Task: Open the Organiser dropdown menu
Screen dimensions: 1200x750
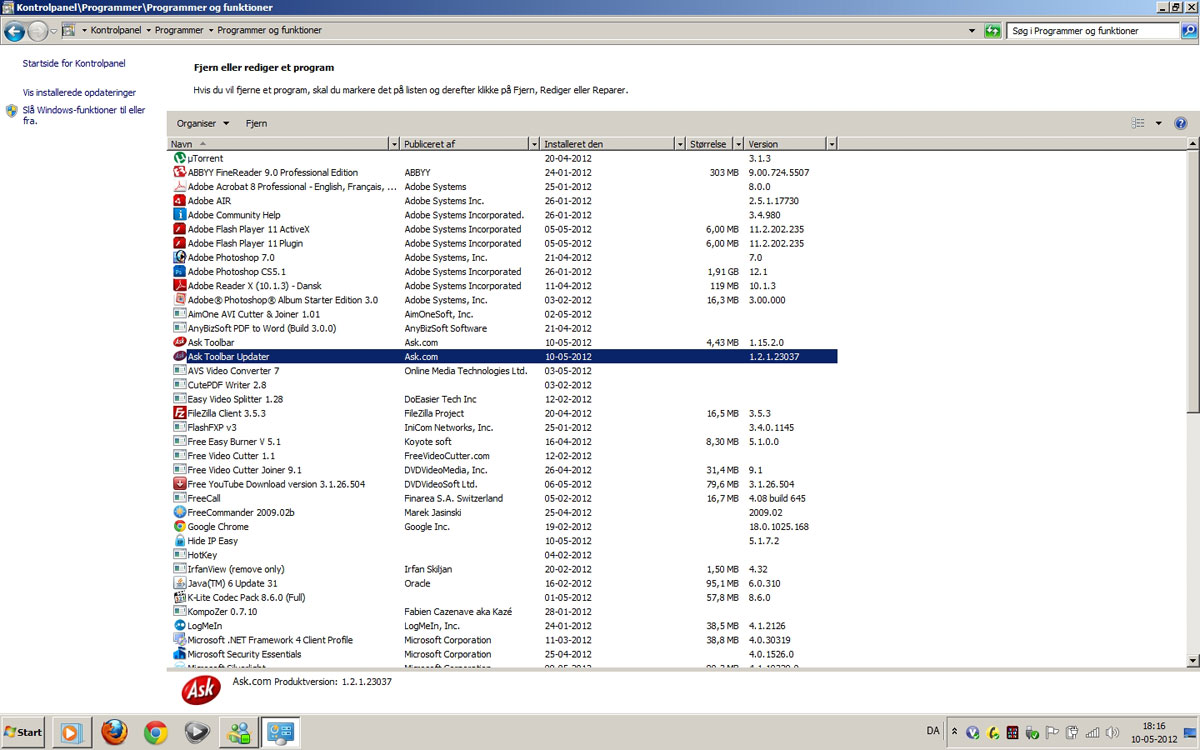Action: tap(203, 123)
